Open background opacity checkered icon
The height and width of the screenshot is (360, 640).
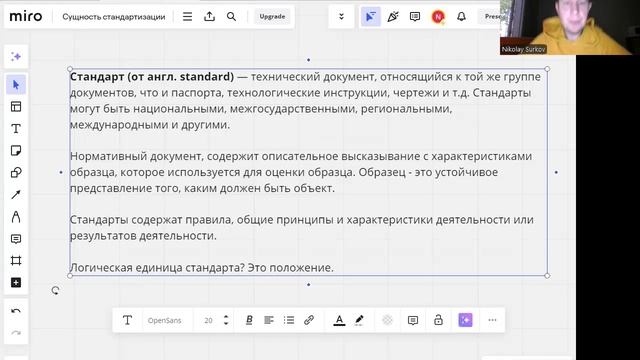point(387,320)
